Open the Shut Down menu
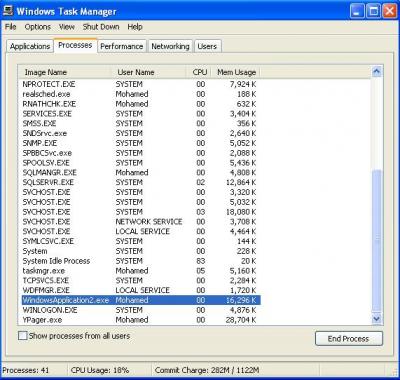The width and height of the screenshot is (400, 380). pyautogui.click(x=101, y=27)
